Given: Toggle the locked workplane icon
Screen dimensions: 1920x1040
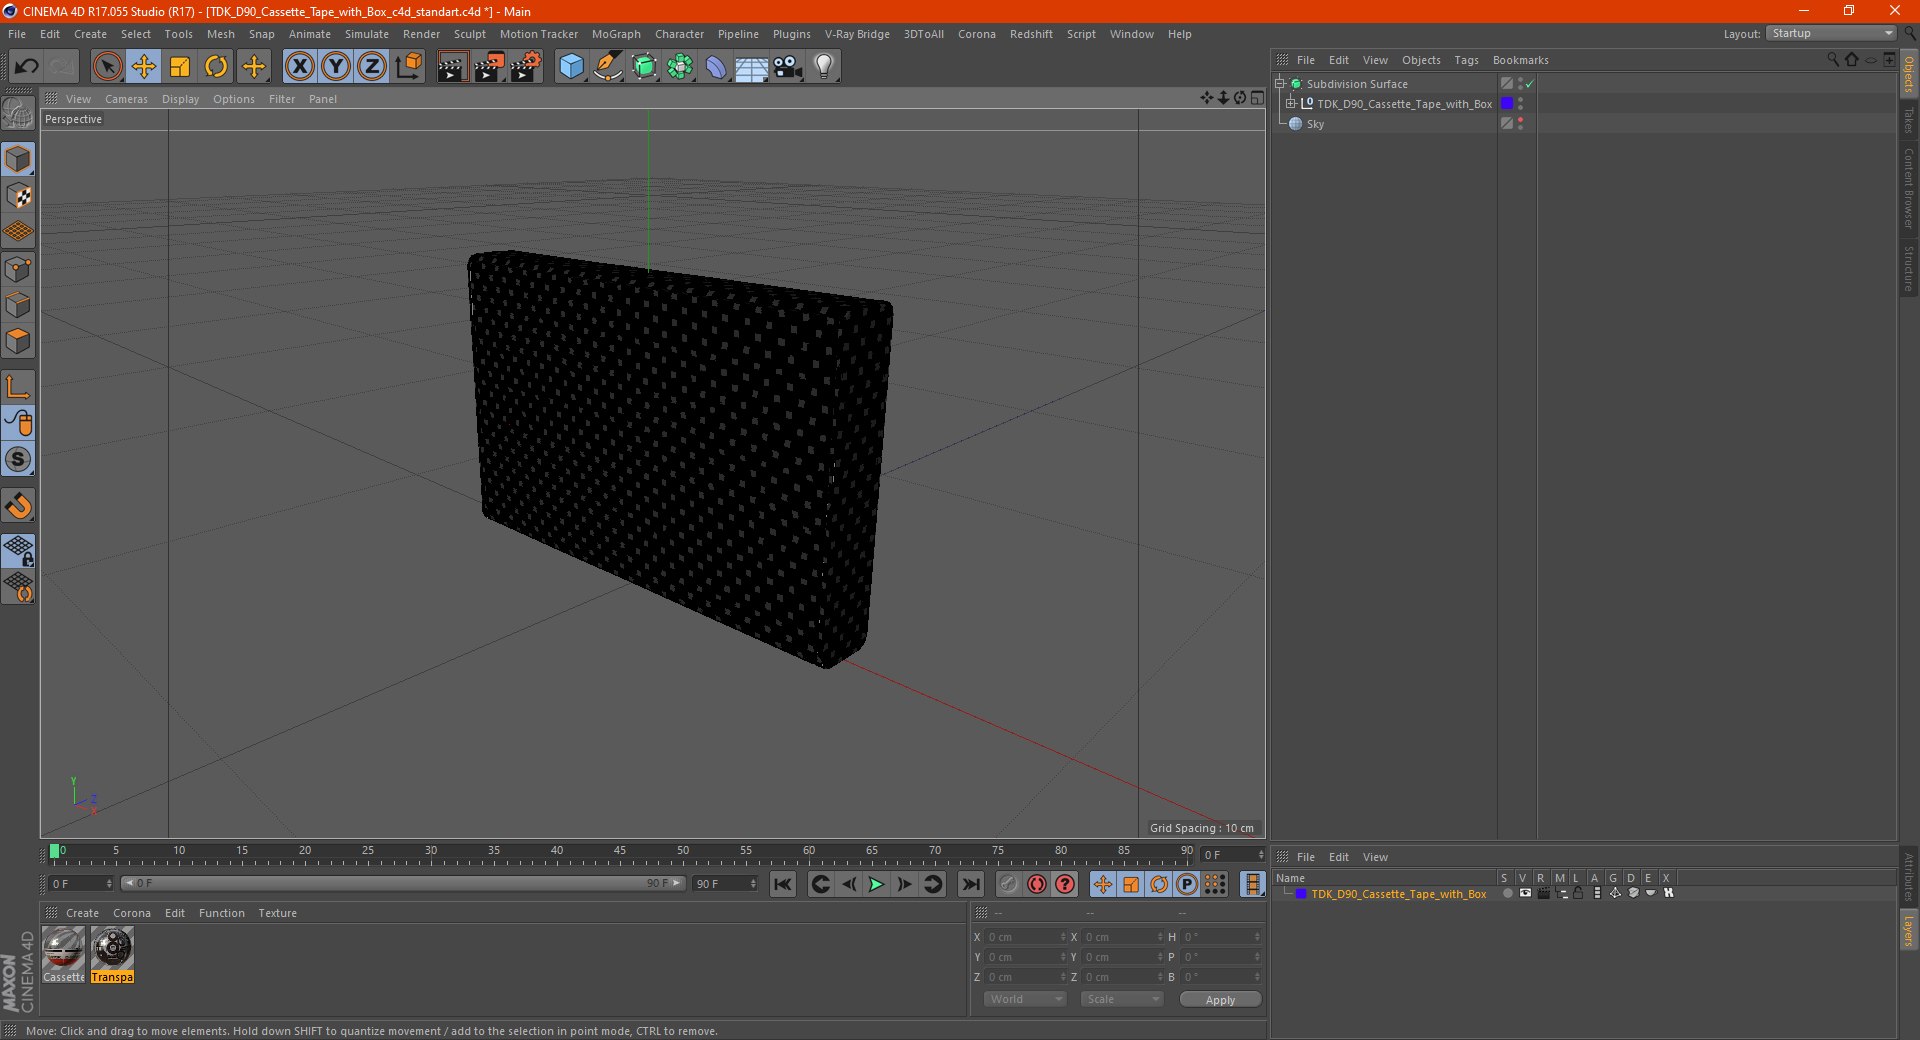Looking at the screenshot, I should pyautogui.click(x=18, y=550).
